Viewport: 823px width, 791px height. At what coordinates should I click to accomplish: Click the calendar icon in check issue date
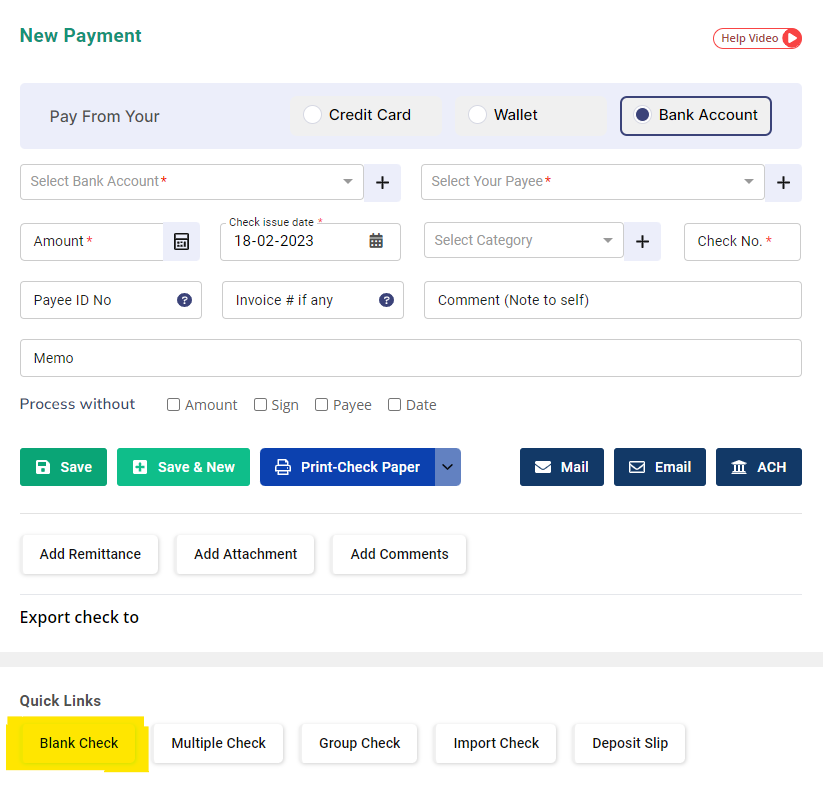[x=376, y=241]
